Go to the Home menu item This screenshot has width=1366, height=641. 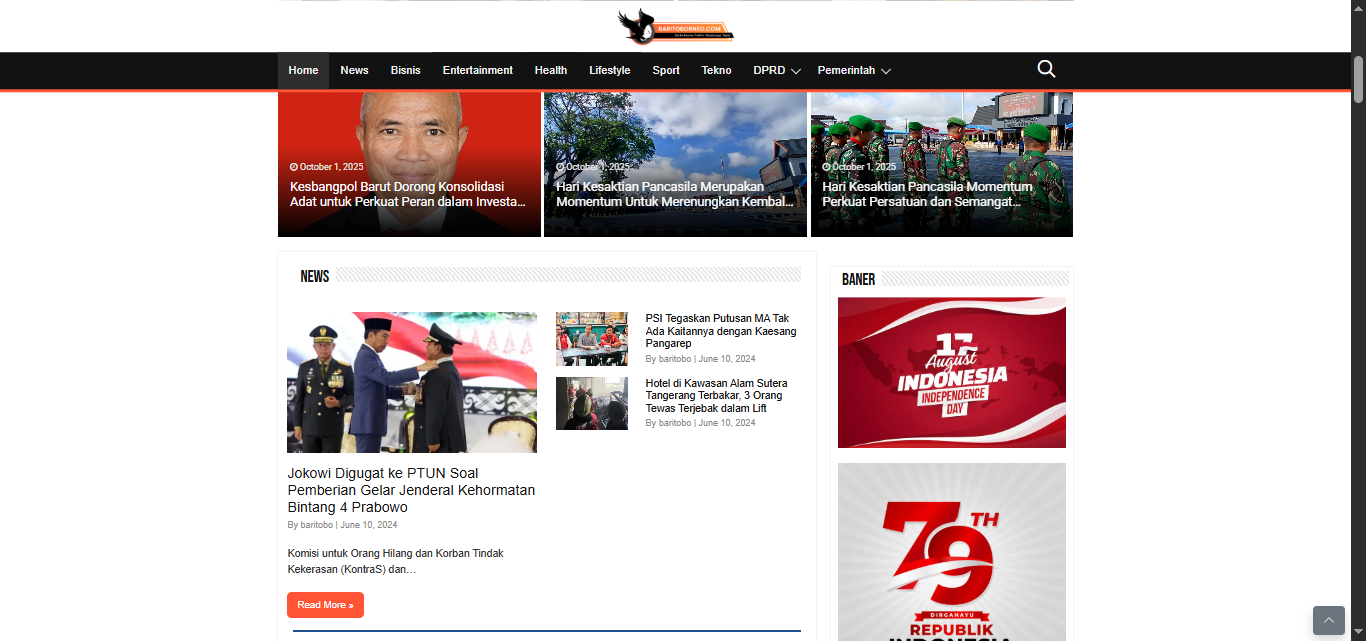[303, 71]
